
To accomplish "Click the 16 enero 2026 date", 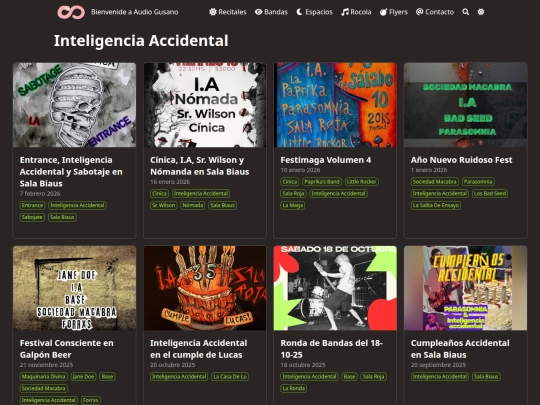I will pyautogui.click(x=170, y=182).
